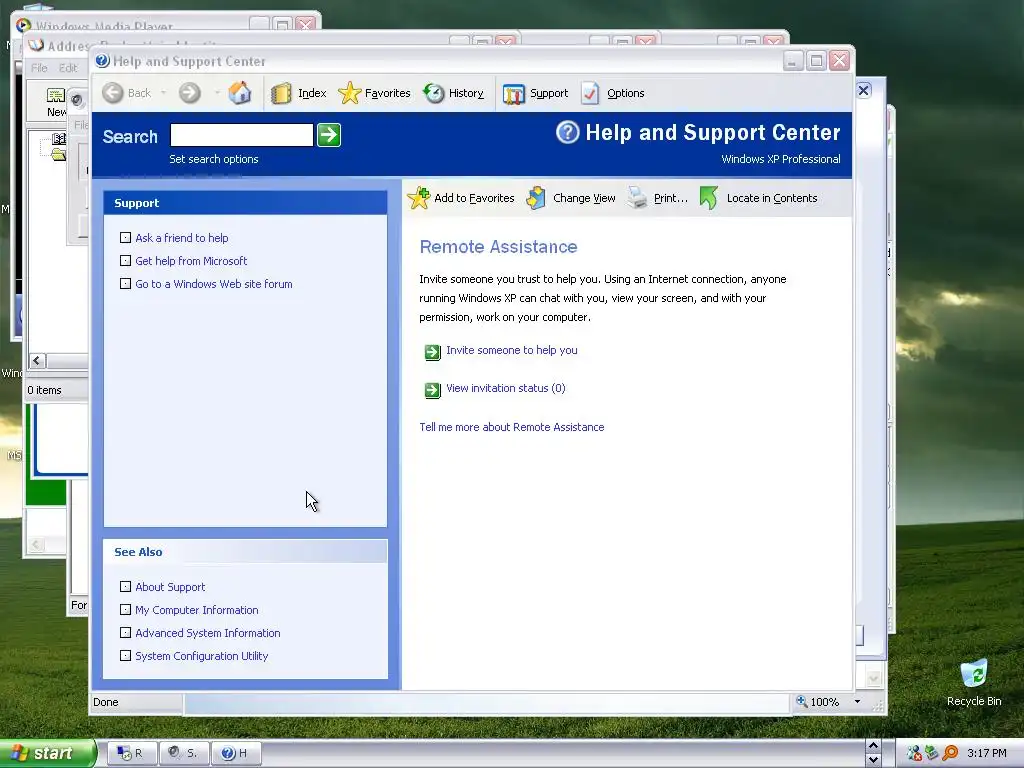Go back with the Back arrow icon
This screenshot has width=1024, height=768.
(x=112, y=93)
